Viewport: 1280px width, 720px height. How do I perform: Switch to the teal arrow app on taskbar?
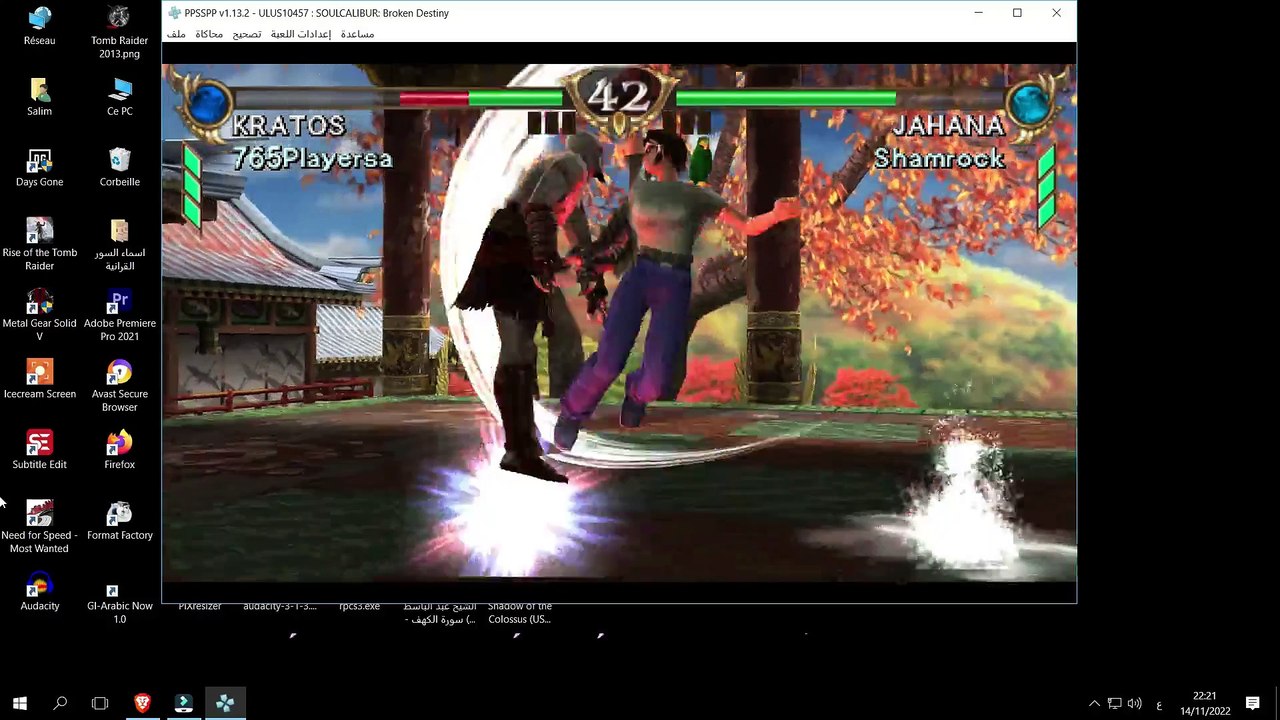tap(184, 704)
